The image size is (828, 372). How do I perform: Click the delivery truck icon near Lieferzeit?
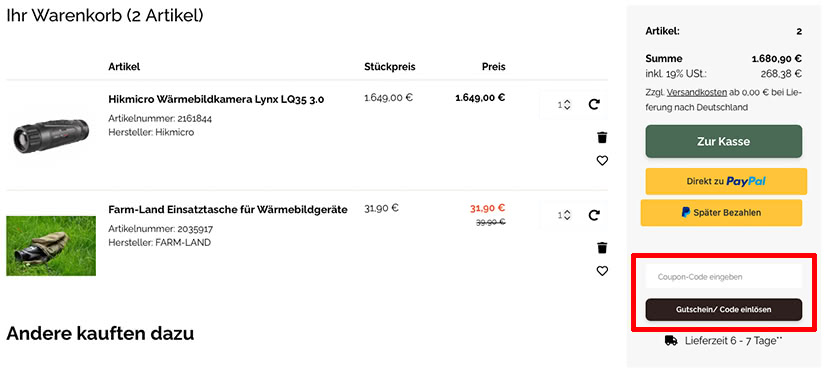671,341
